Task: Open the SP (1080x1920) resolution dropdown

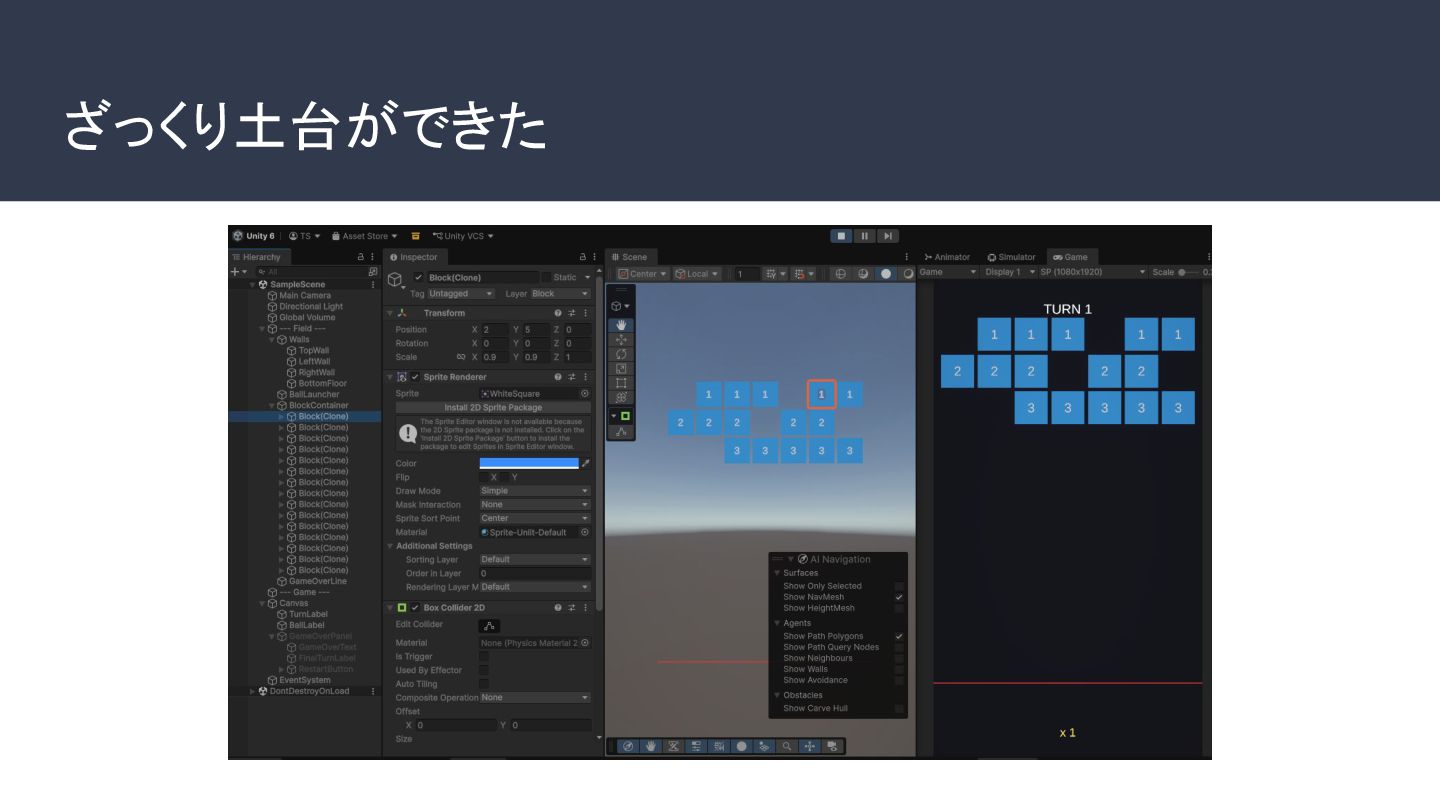Action: click(x=1091, y=272)
